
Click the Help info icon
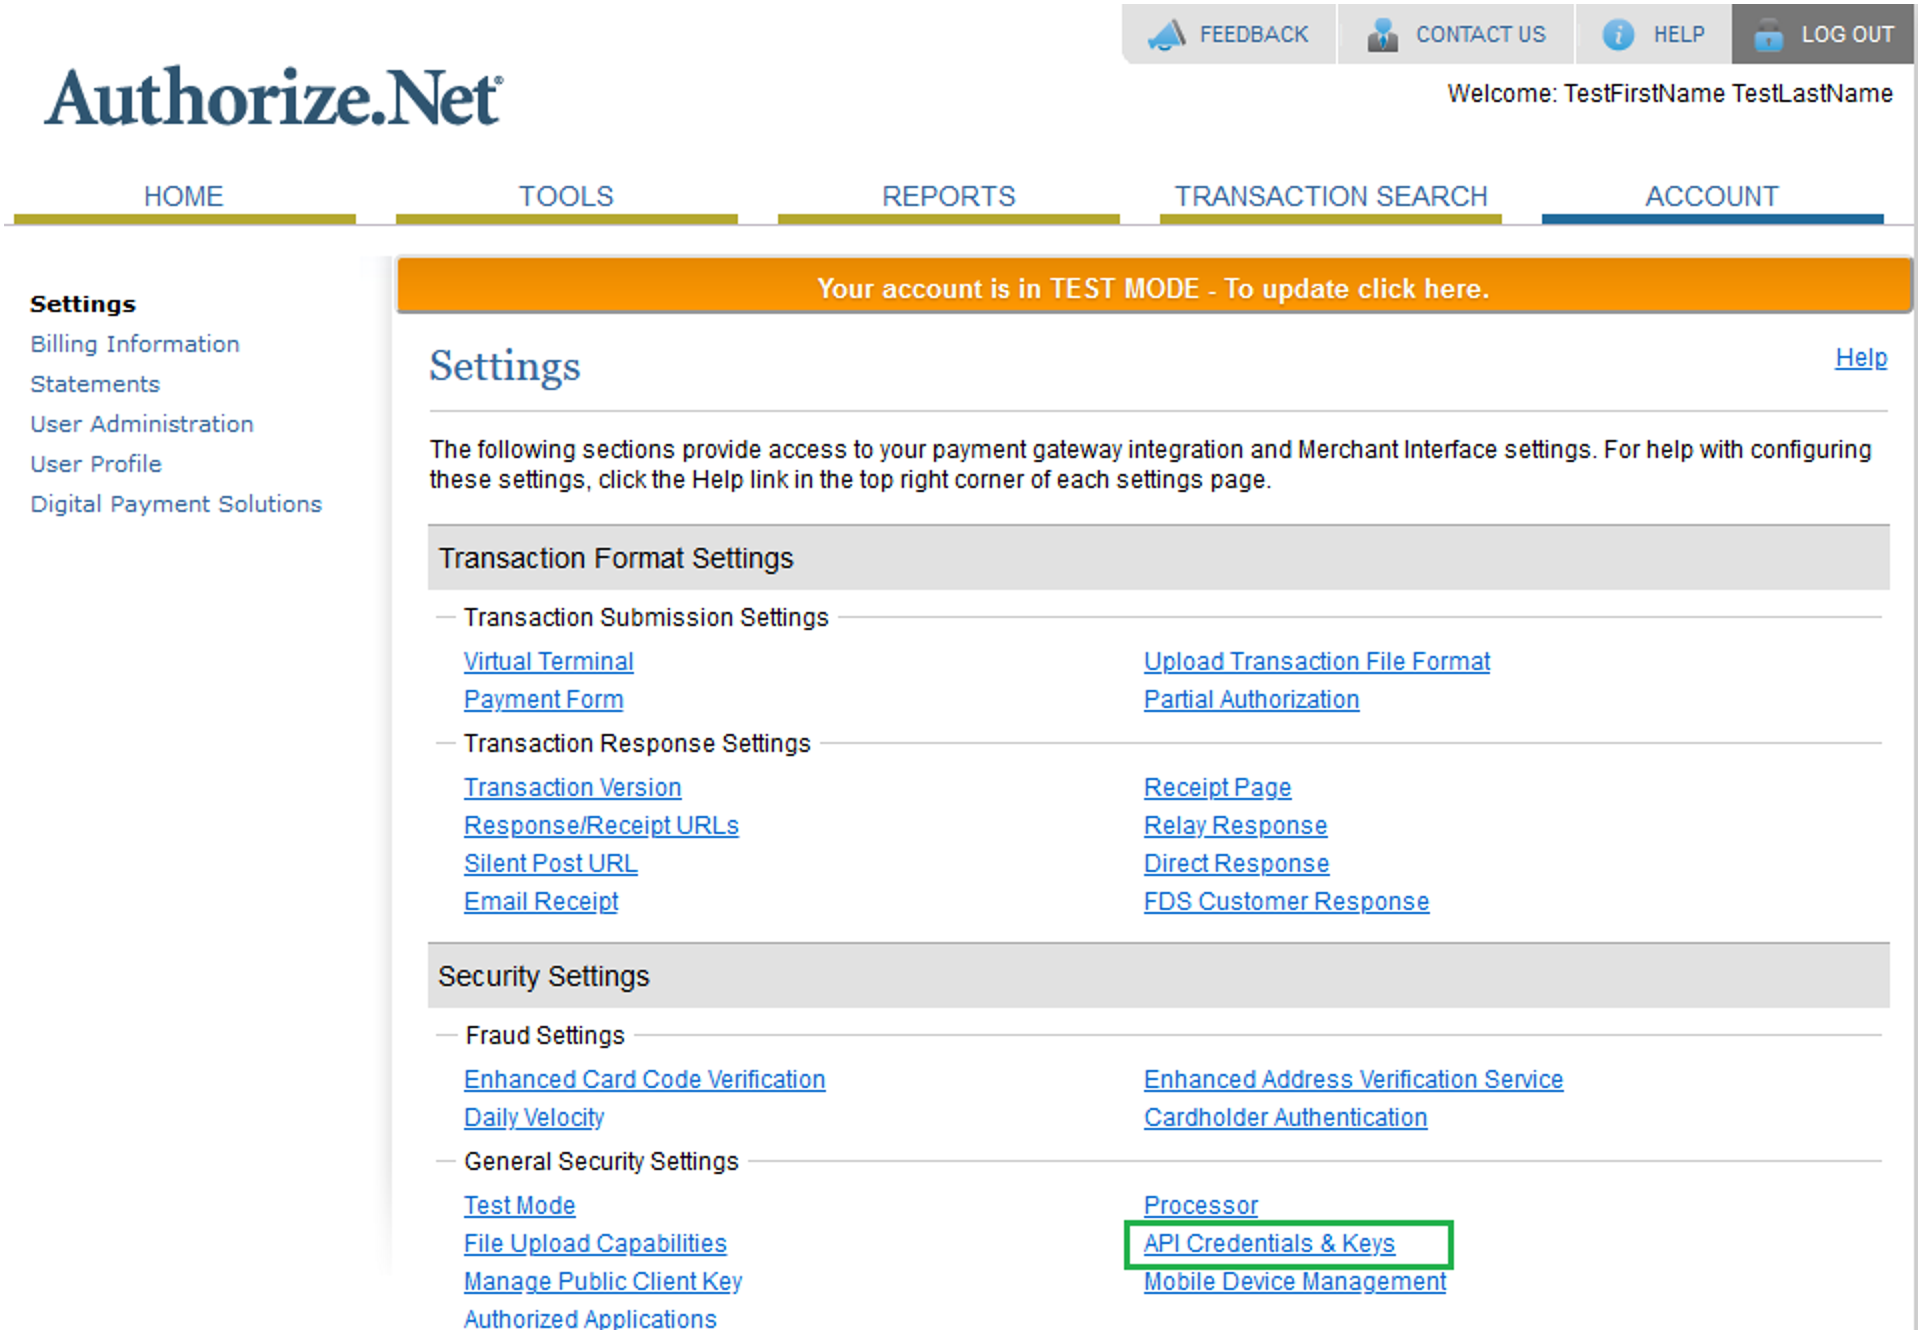[x=1618, y=35]
